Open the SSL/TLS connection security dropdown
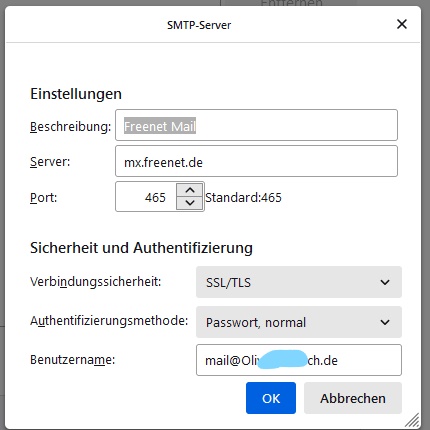 coord(299,282)
